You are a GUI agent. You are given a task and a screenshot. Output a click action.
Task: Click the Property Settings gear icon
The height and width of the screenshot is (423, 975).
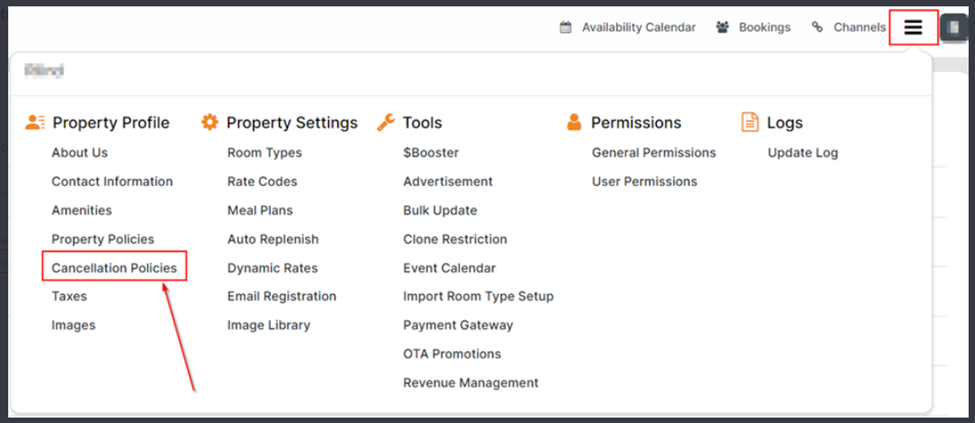coord(209,122)
